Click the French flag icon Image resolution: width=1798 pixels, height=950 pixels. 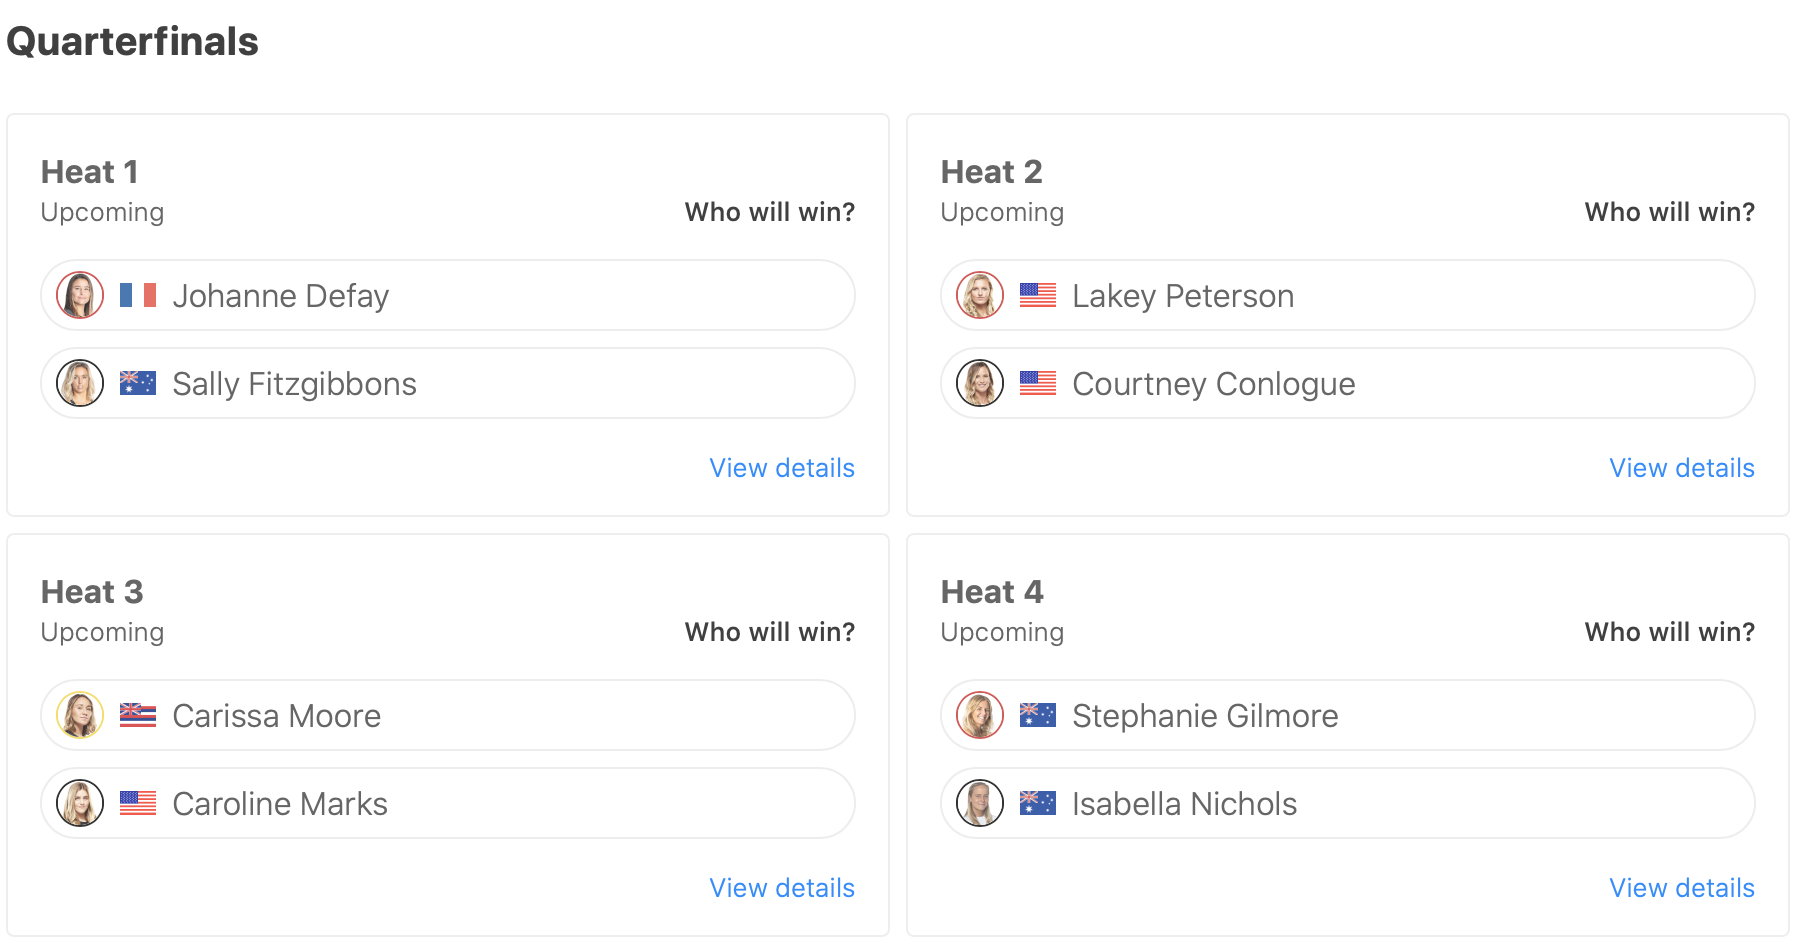[x=138, y=296]
